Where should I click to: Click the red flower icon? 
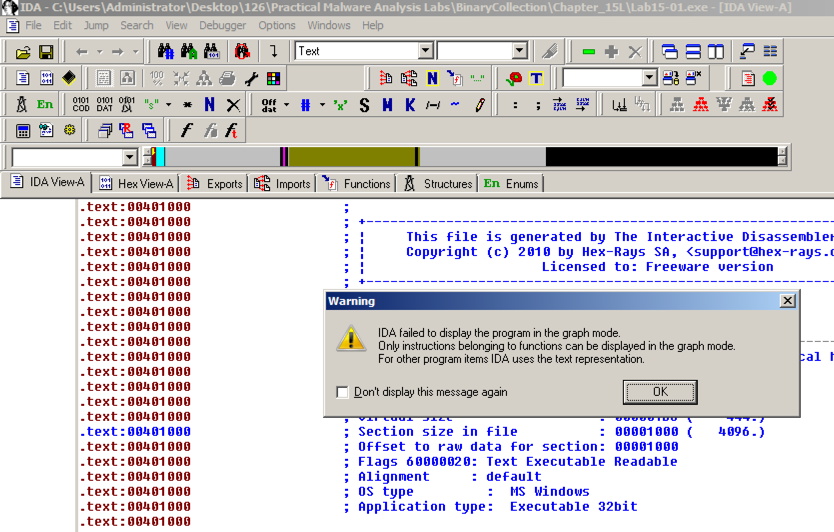click(514, 79)
